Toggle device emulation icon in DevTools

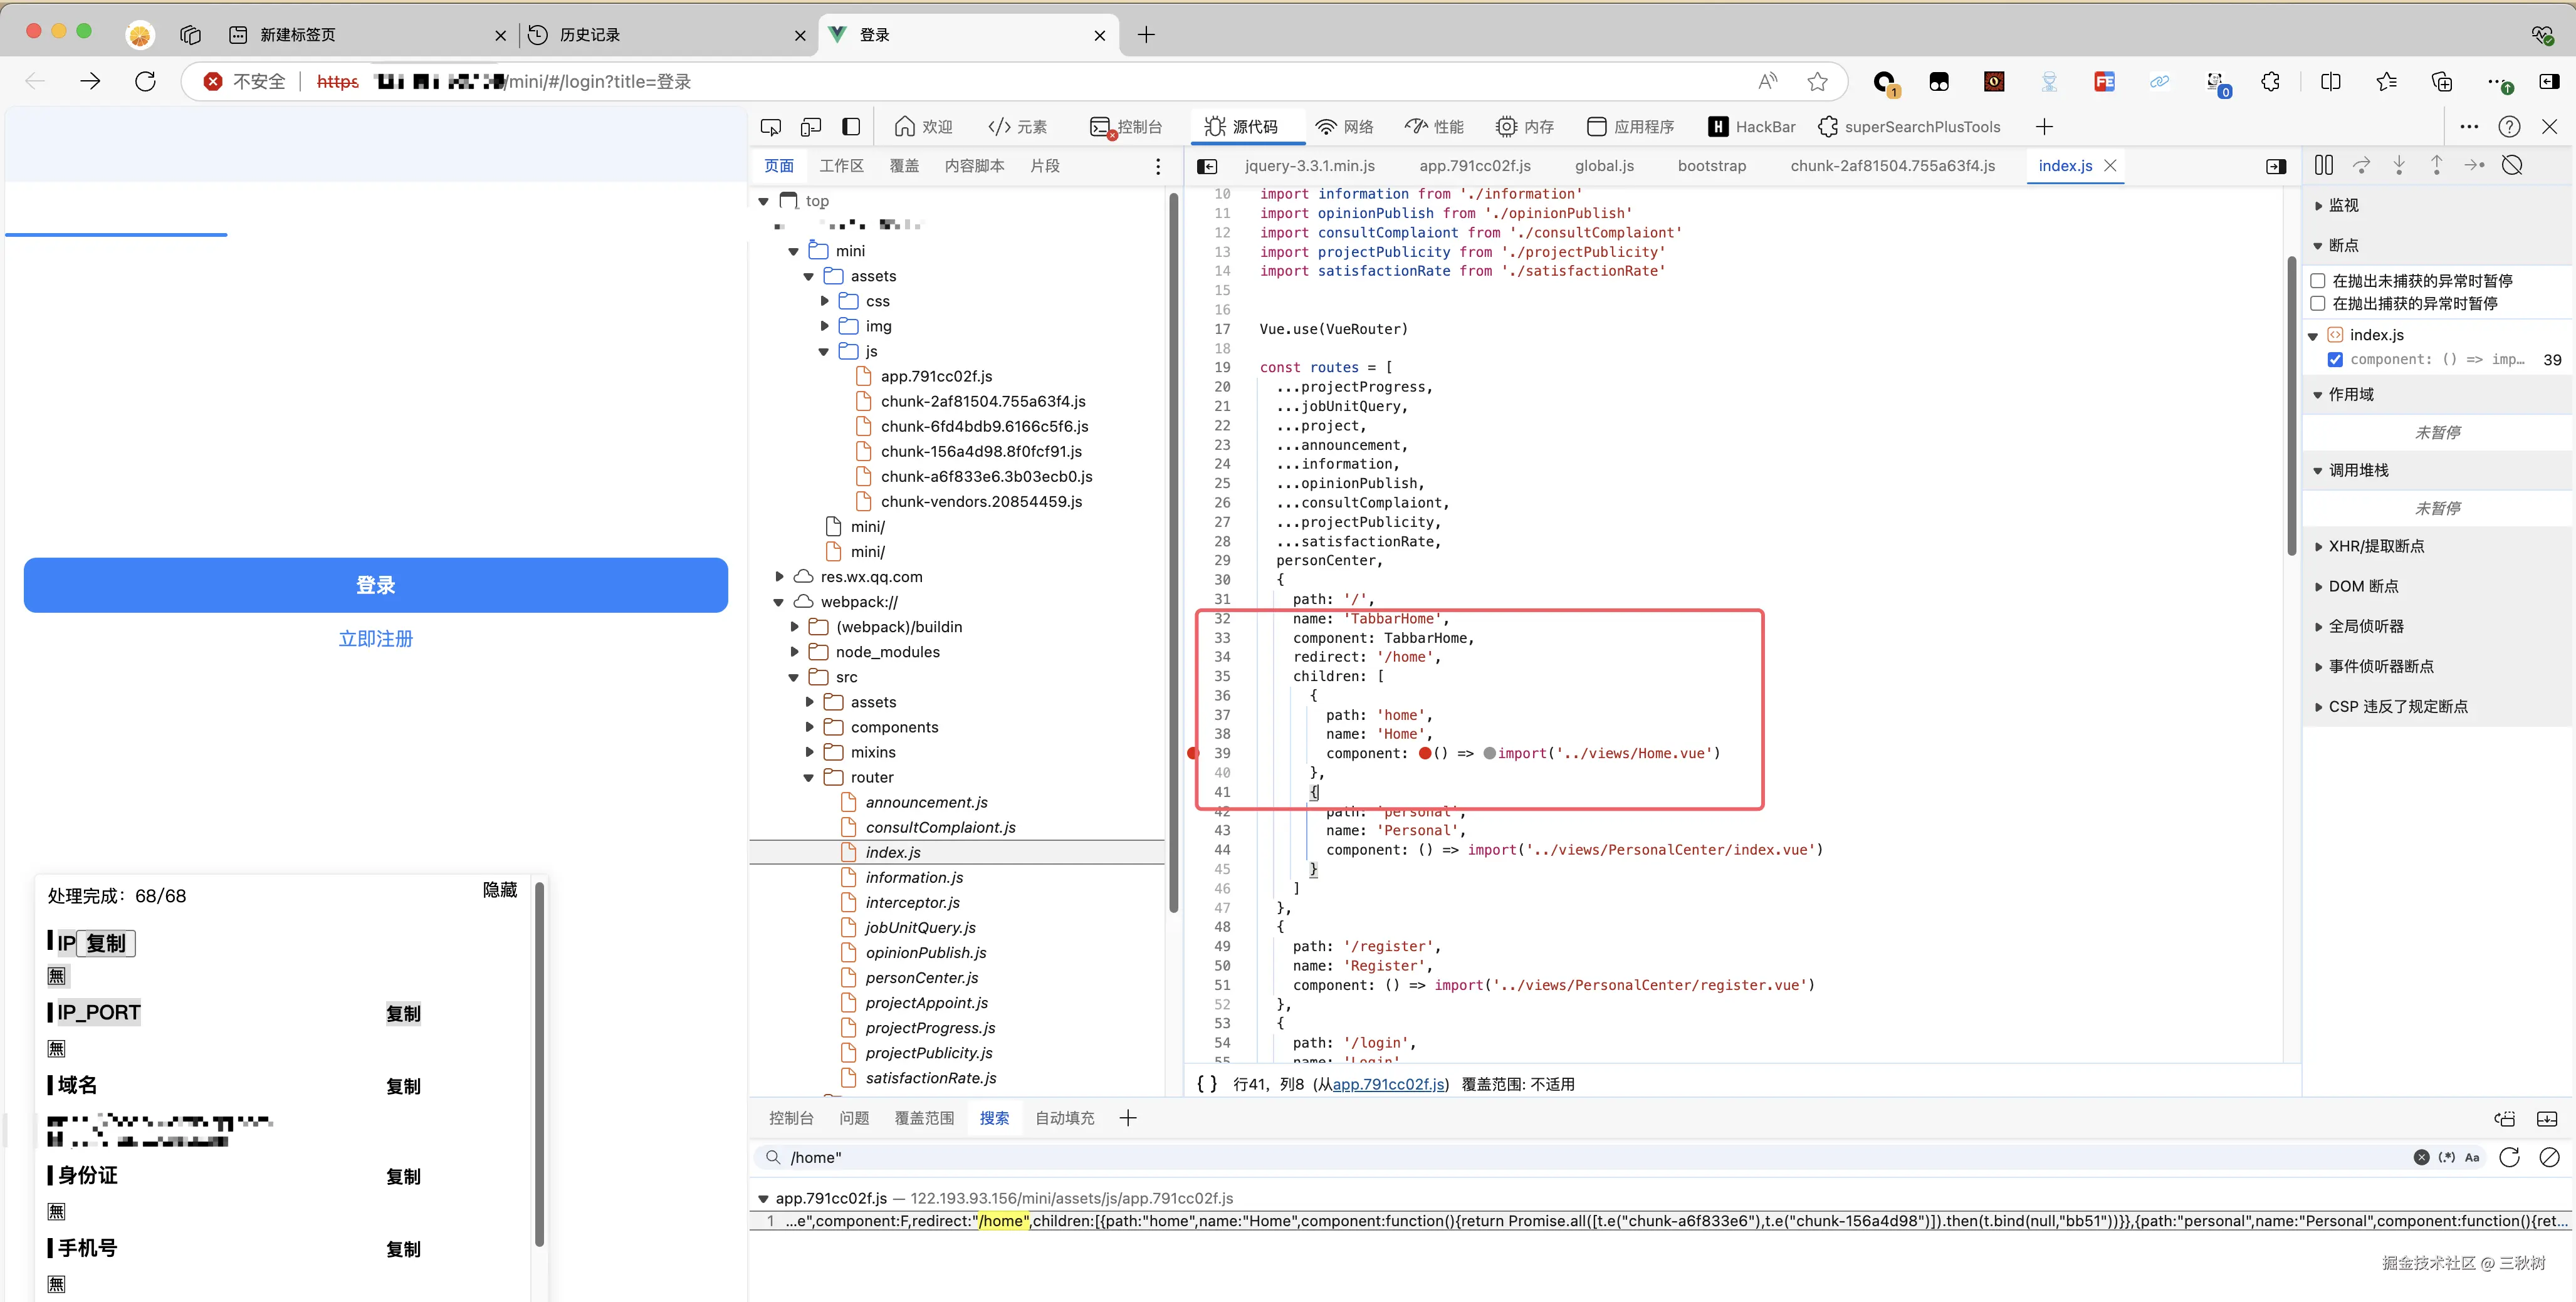click(x=811, y=127)
